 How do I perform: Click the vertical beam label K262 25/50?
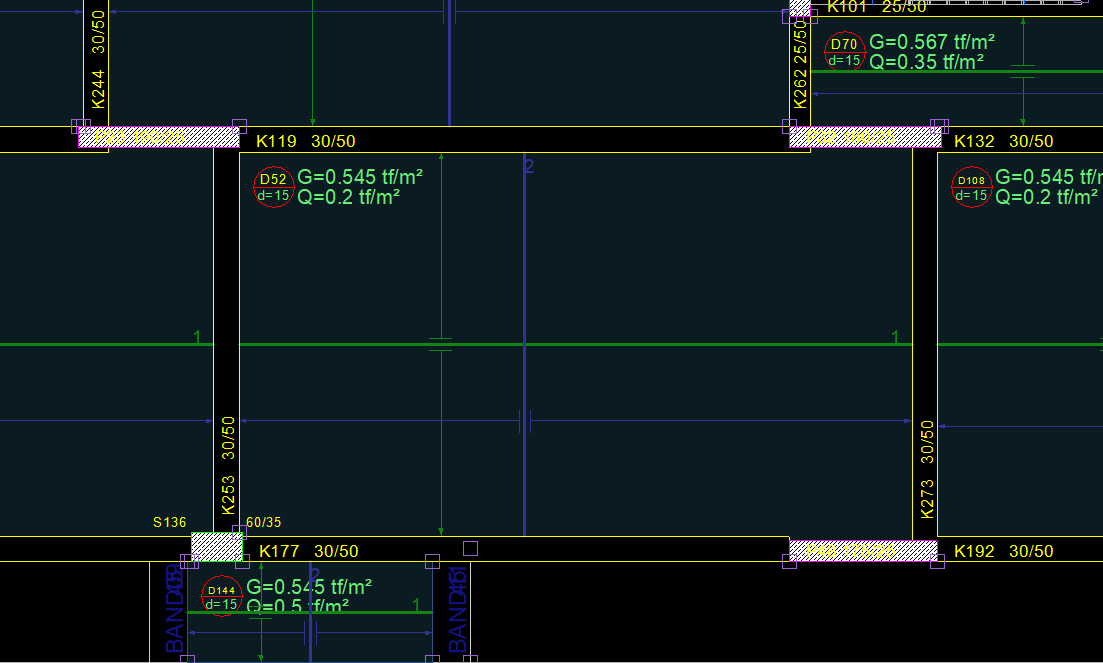pyautogui.click(x=800, y=65)
